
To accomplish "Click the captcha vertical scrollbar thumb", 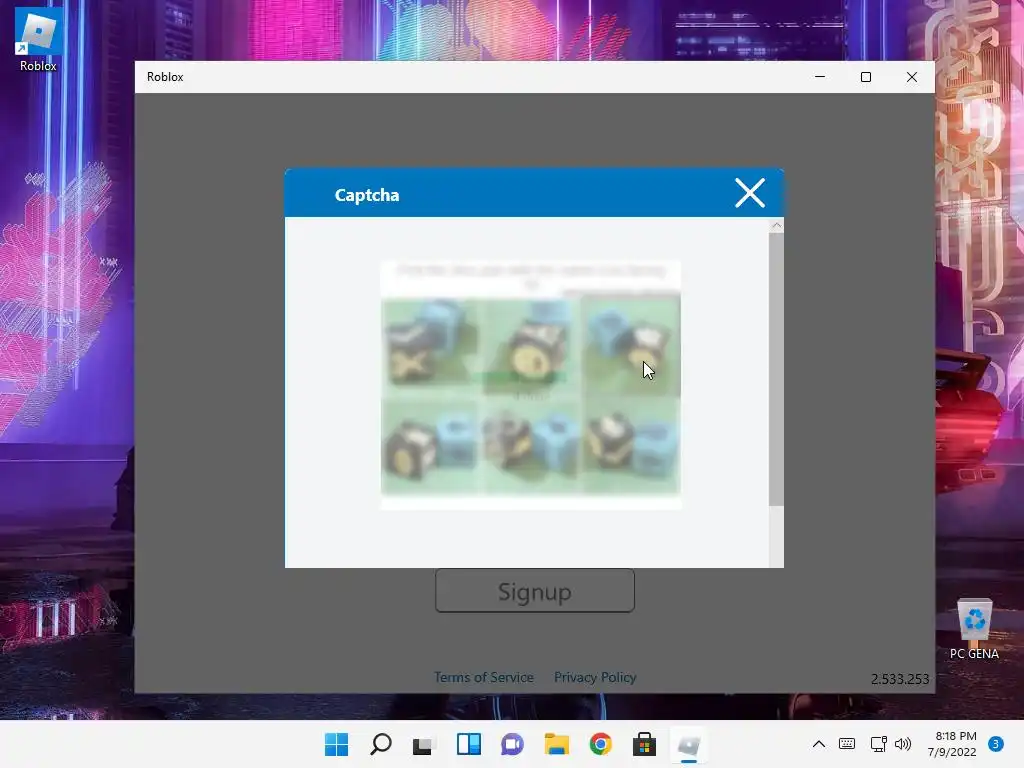I will pyautogui.click(x=776, y=369).
